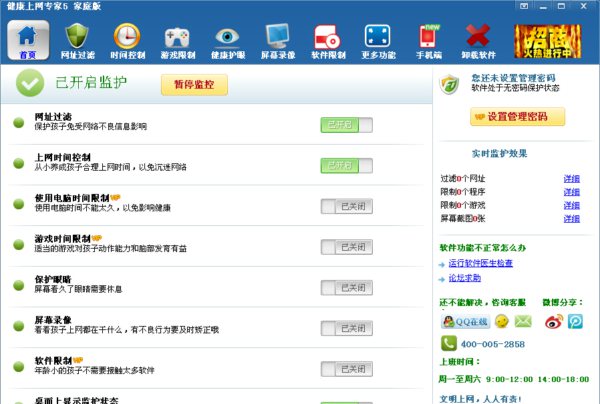Turn off the 网址过滤 toggle

click(x=346, y=125)
